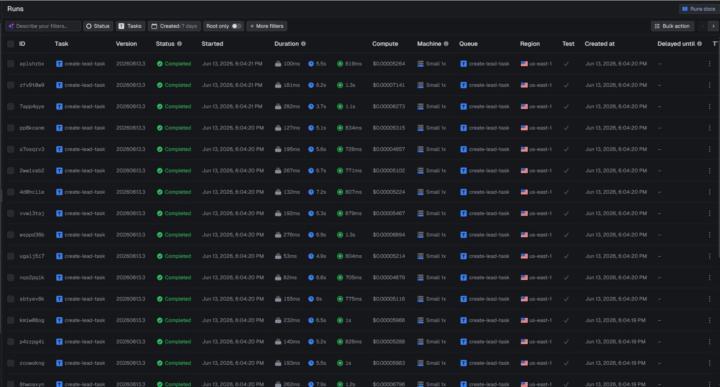This screenshot has height=387, width=720.
Task: Click the info icon beside Delayed until header
Action: click(x=699, y=44)
